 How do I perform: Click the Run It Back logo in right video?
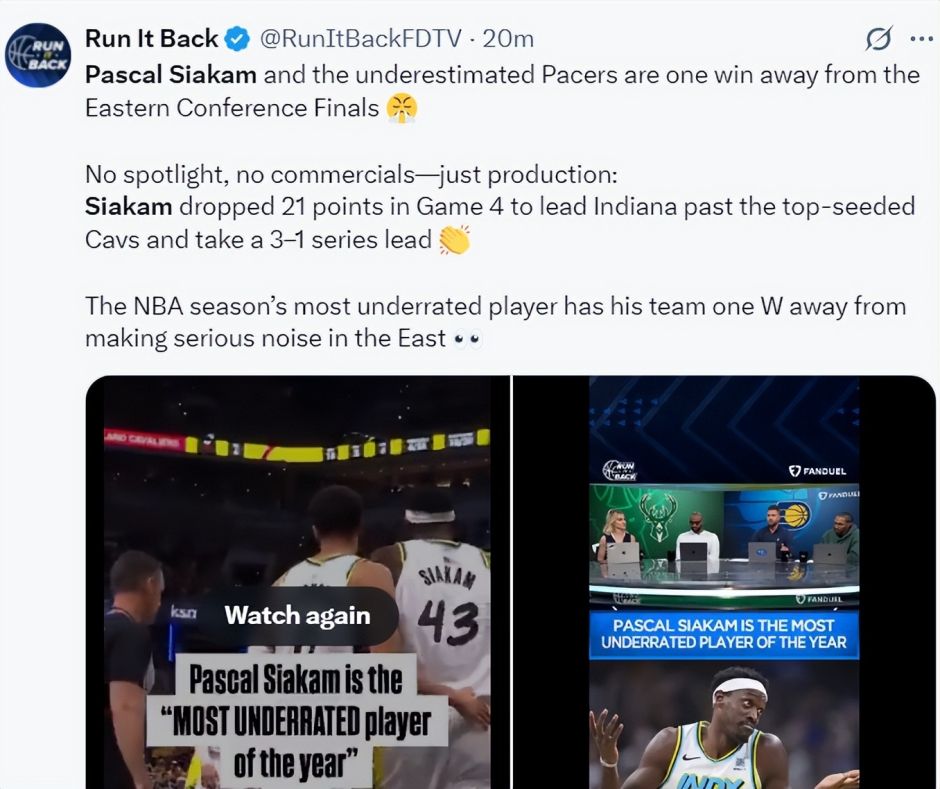[620, 471]
